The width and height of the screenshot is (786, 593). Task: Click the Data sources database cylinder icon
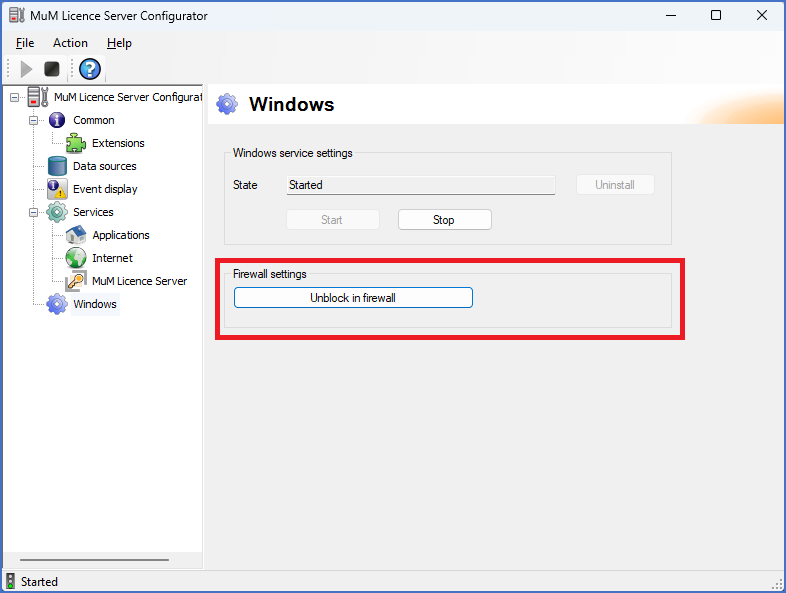57,166
